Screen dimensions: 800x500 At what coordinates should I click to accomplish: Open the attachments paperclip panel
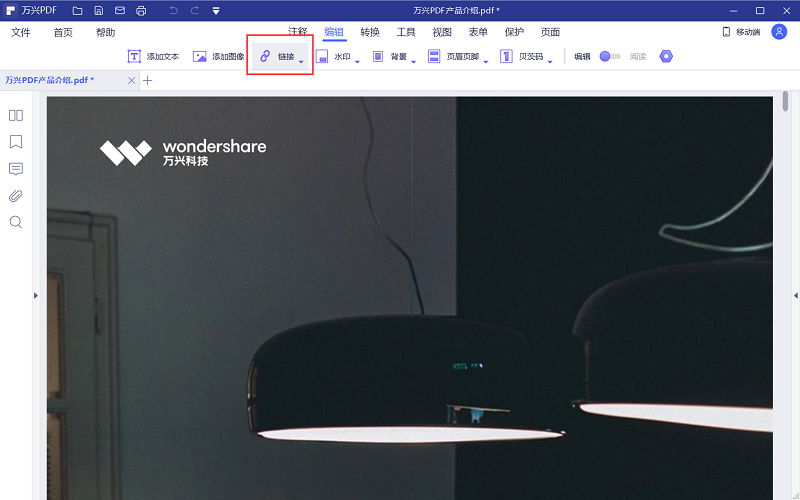click(16, 195)
